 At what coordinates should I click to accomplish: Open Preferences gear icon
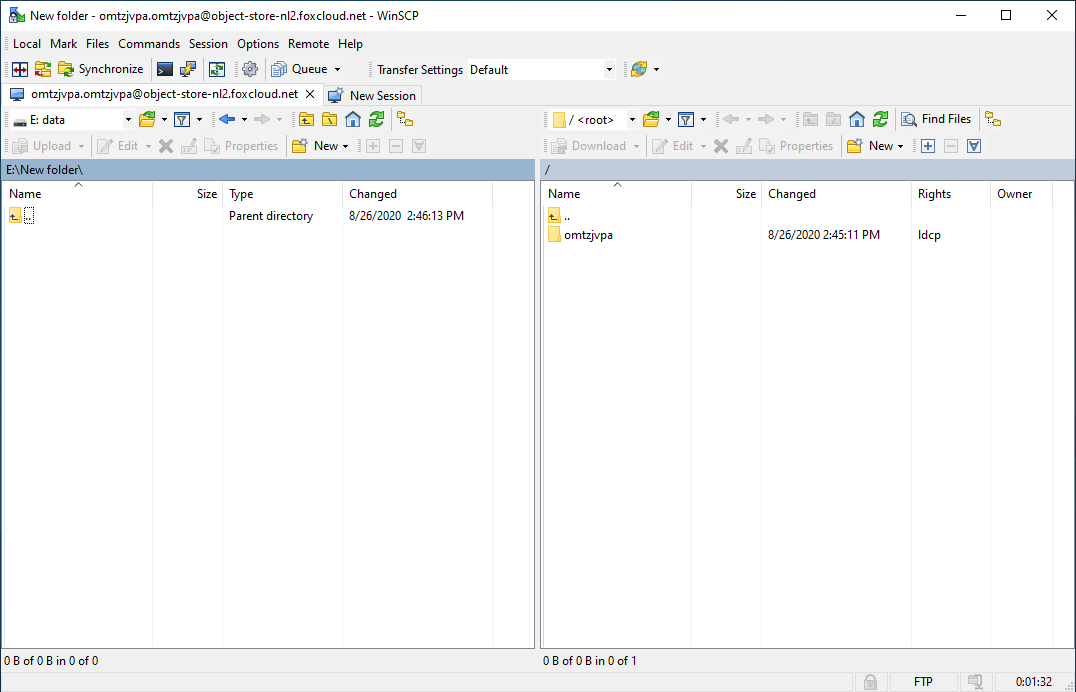(250, 69)
